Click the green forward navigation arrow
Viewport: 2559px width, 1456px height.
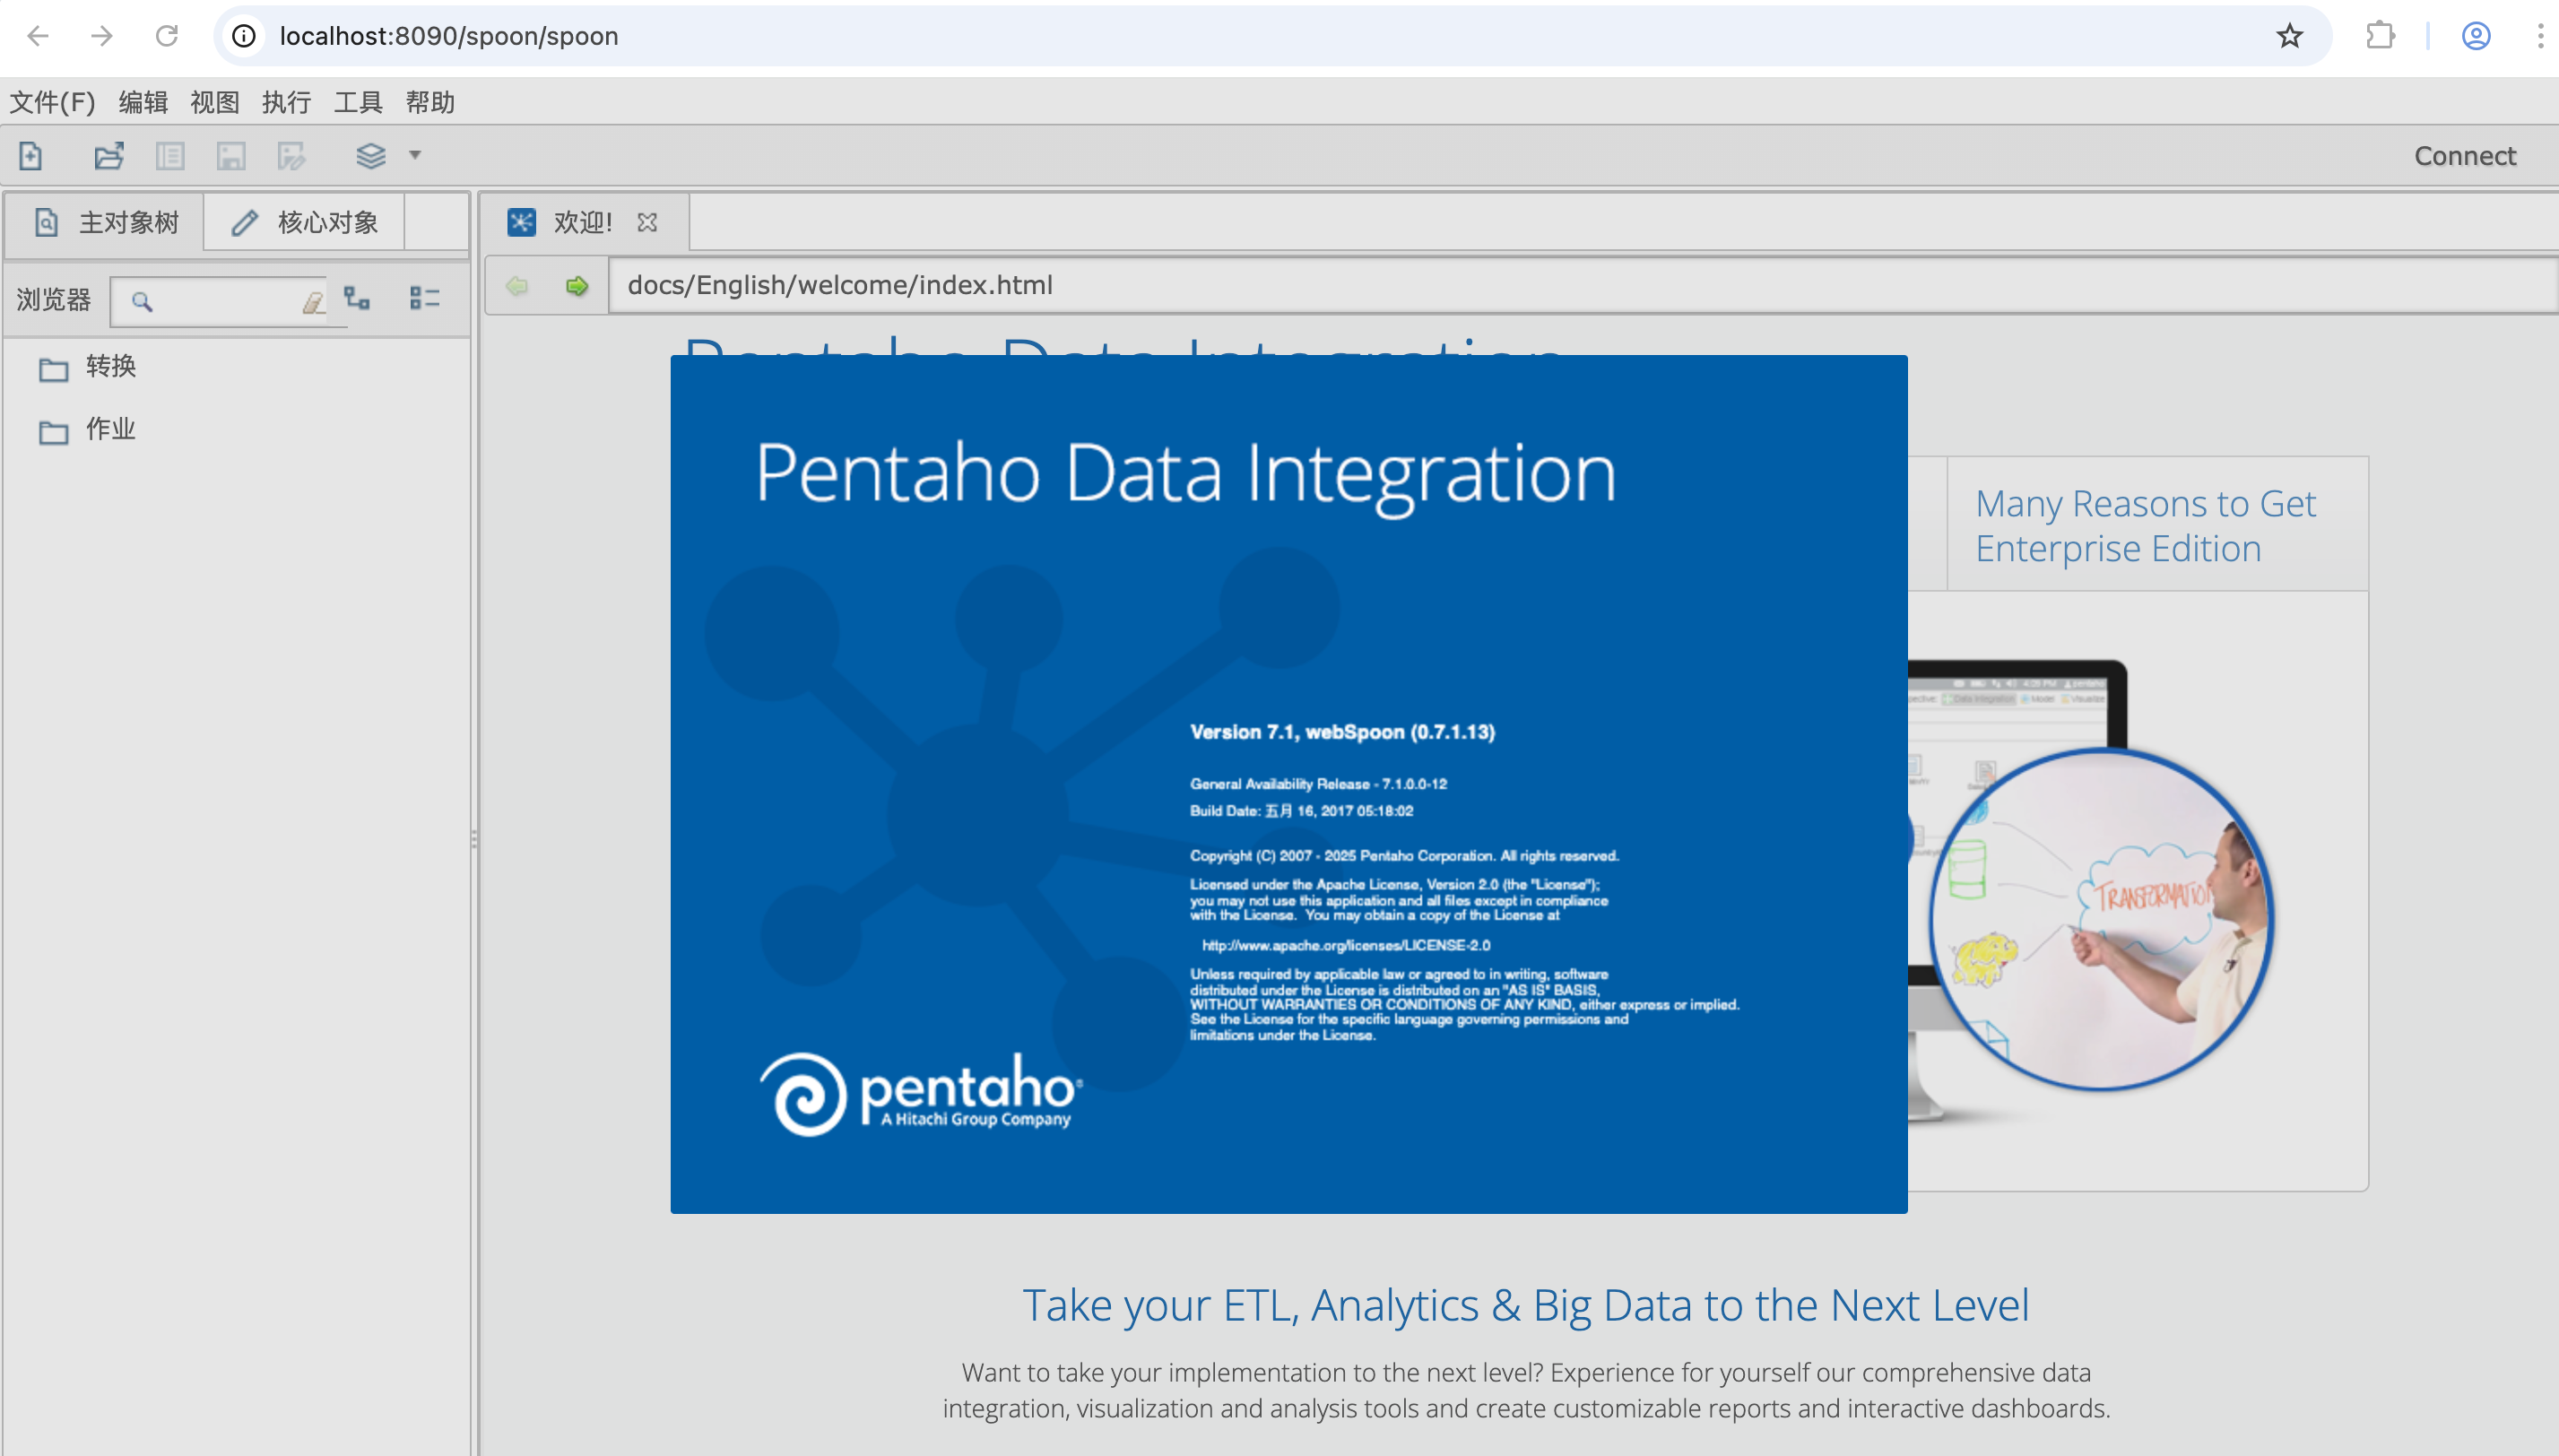(x=577, y=286)
